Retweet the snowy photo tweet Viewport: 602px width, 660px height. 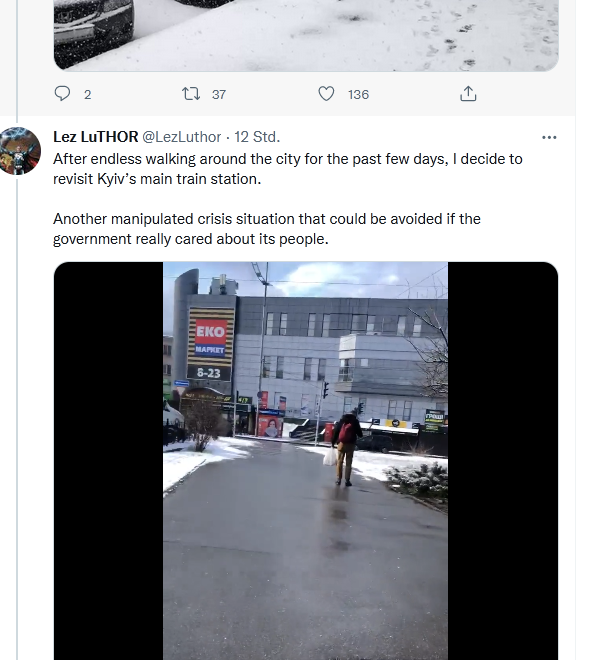click(191, 93)
